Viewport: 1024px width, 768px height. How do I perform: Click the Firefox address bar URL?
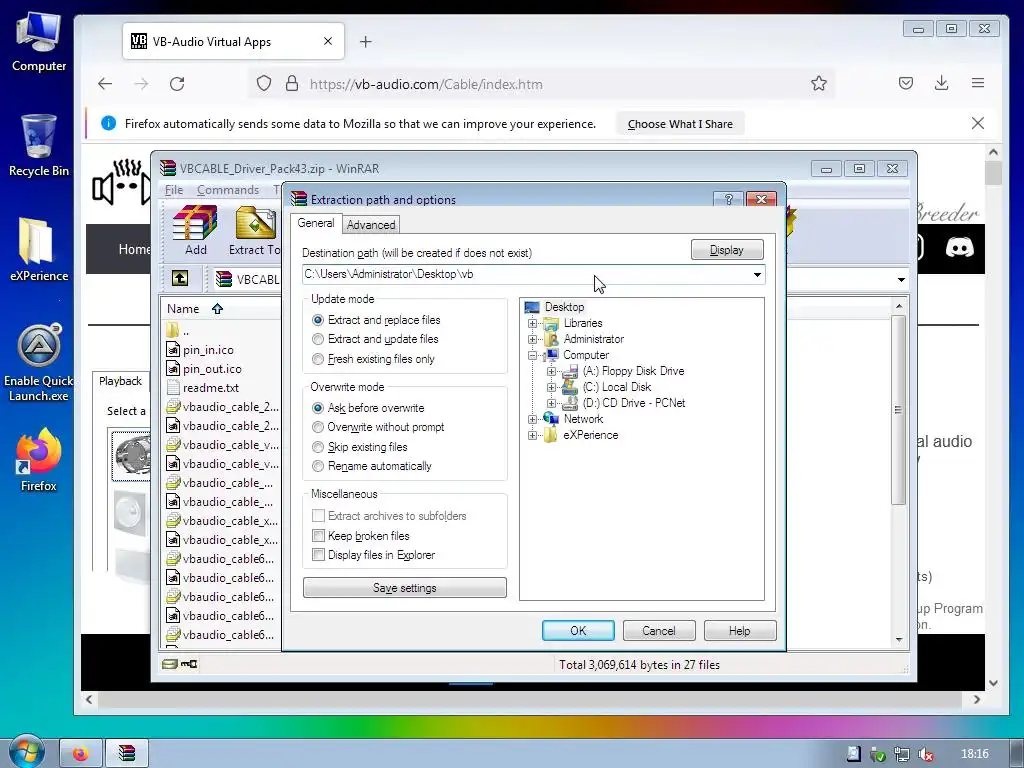(426, 84)
